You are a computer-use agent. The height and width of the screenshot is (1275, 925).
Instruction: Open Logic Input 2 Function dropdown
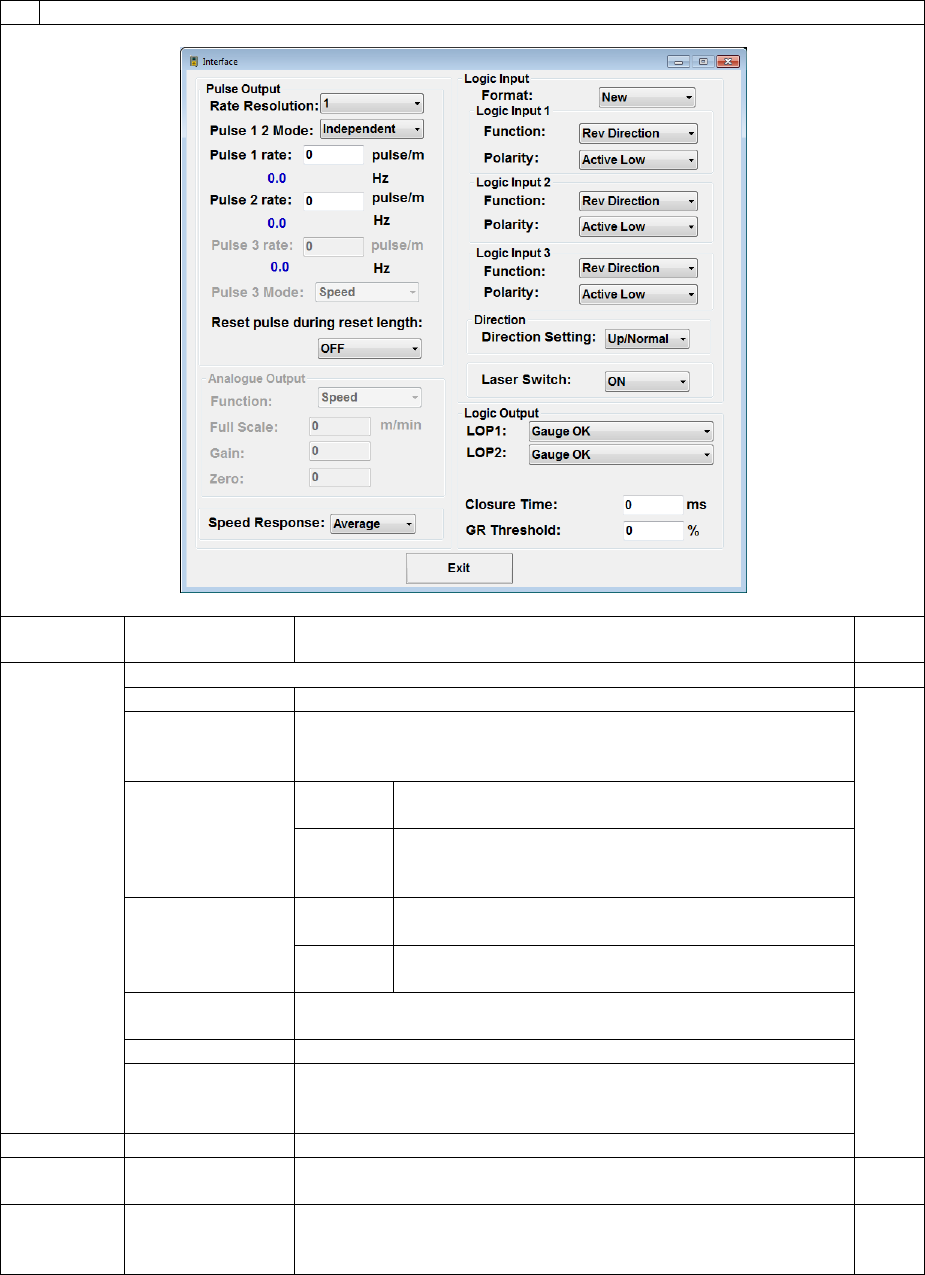pos(638,201)
